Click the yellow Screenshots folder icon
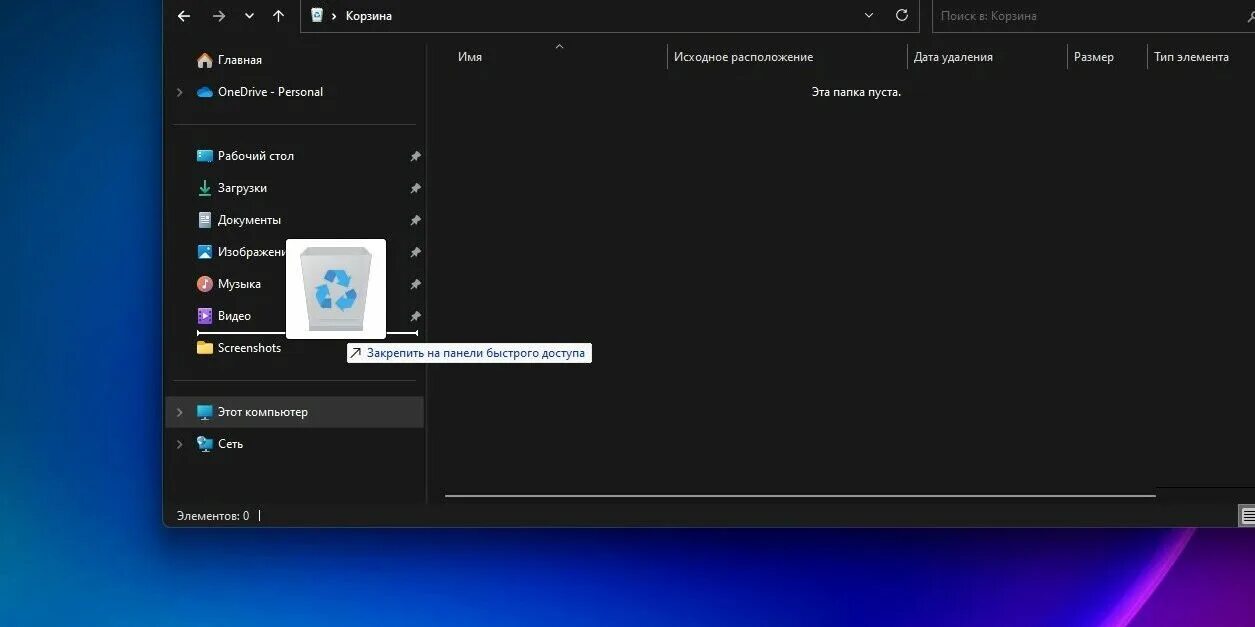 205,348
